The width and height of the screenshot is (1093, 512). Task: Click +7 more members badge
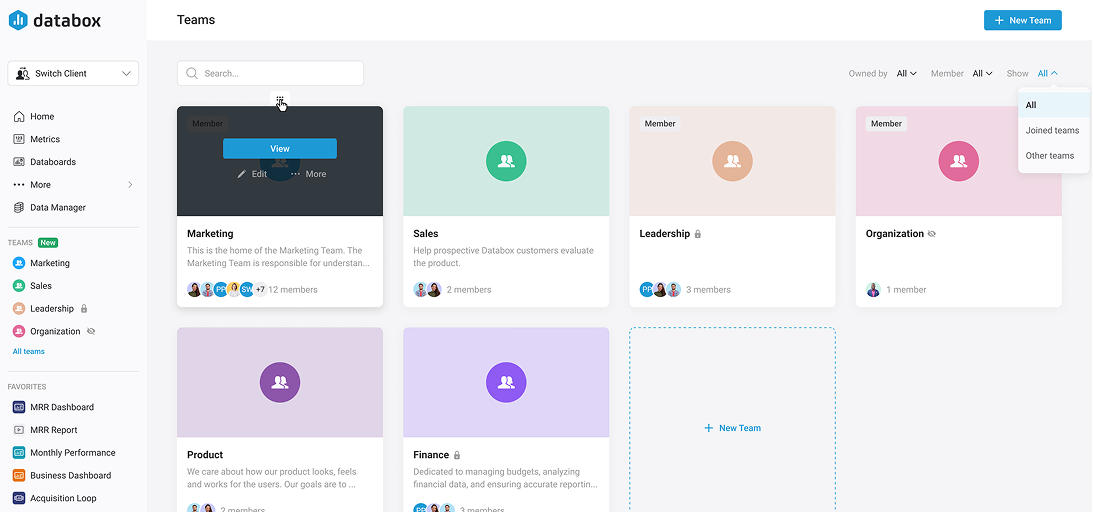(x=260, y=290)
